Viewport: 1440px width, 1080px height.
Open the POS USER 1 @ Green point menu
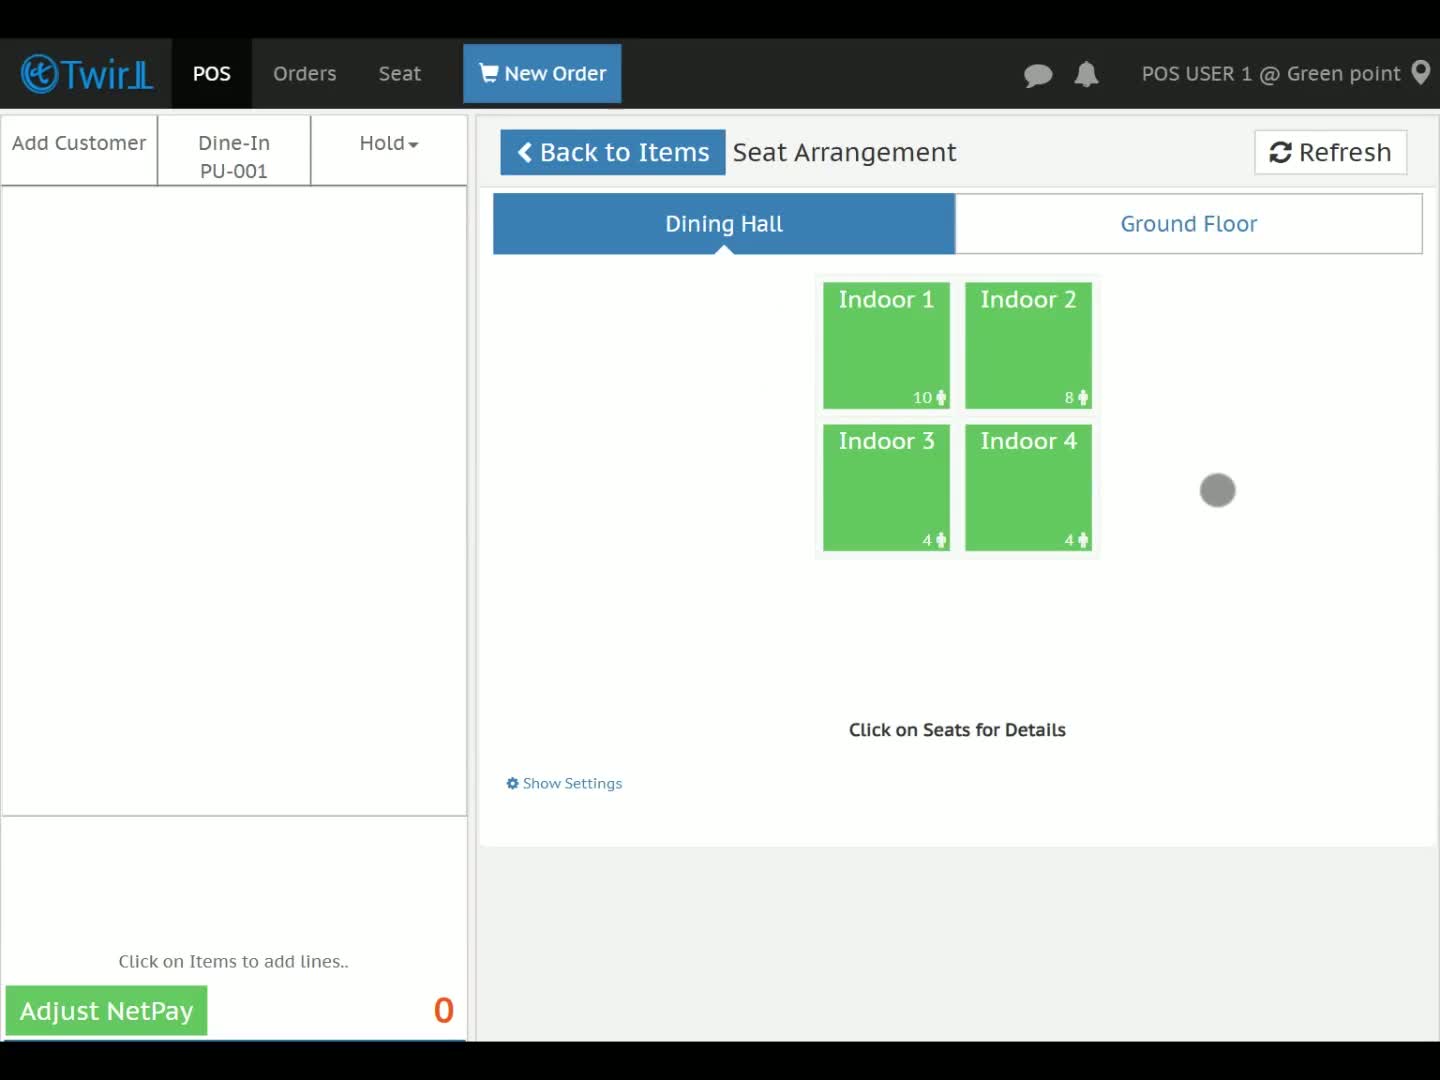pos(1271,74)
